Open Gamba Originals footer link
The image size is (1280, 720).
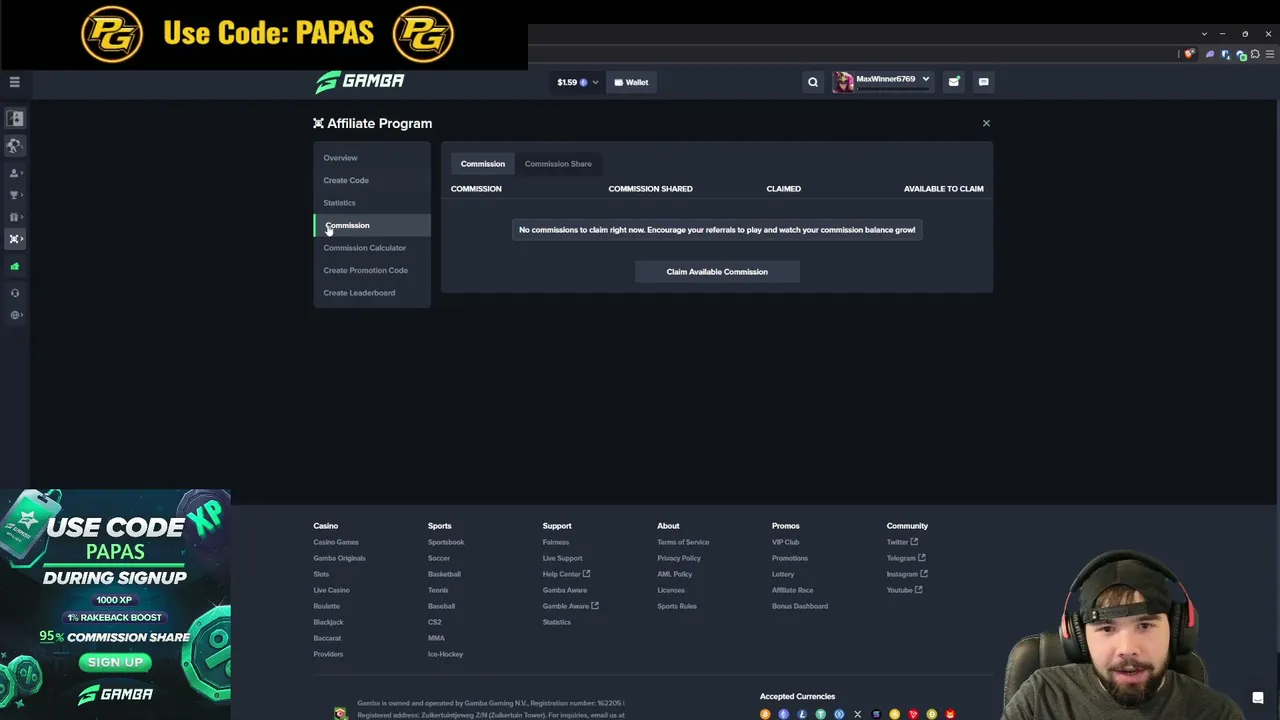click(x=339, y=558)
